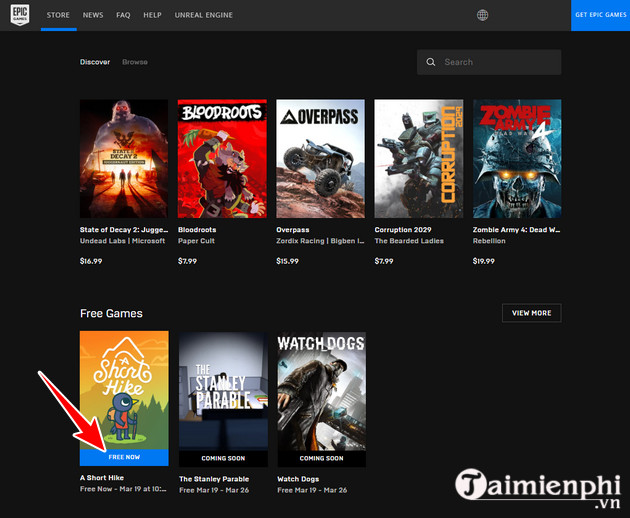Click Free Now - Mar 19 date text
Viewport: 630px width, 518px height.
pyautogui.click(x=123, y=489)
